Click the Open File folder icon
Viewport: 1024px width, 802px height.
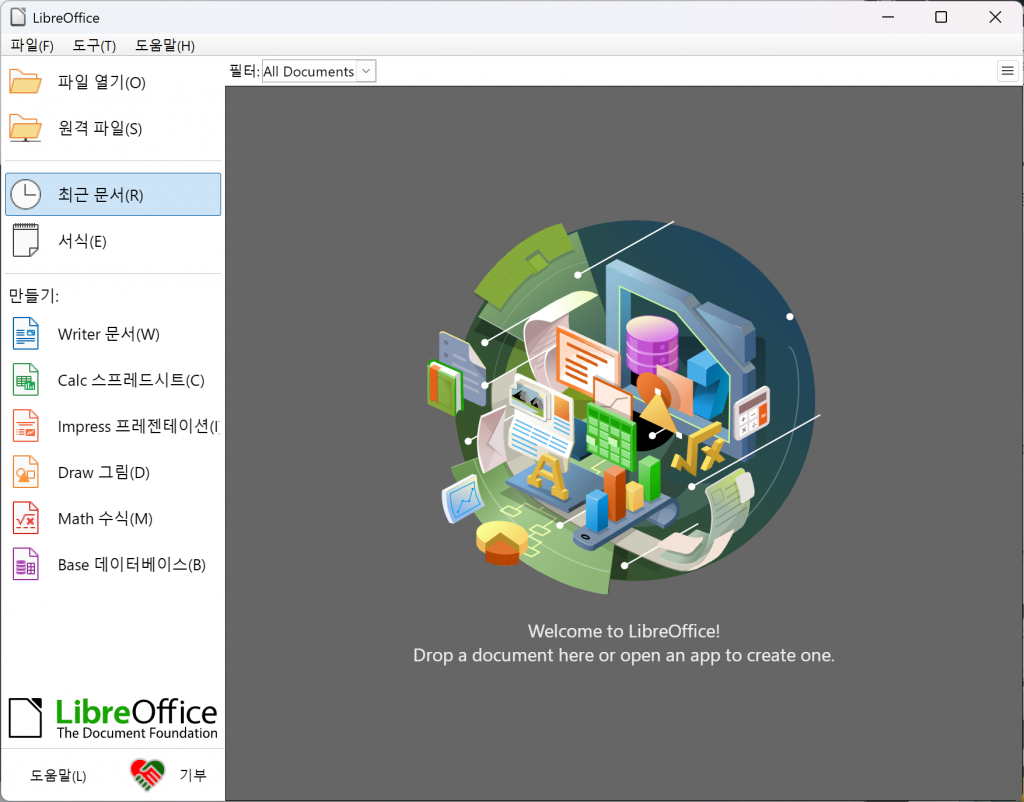[x=25, y=82]
